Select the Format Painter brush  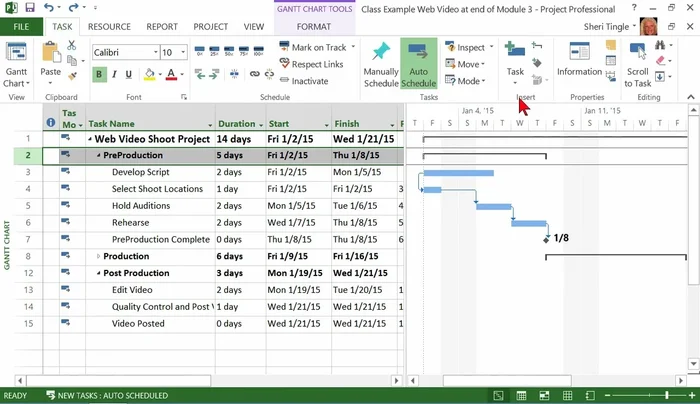pyautogui.click(x=71, y=76)
